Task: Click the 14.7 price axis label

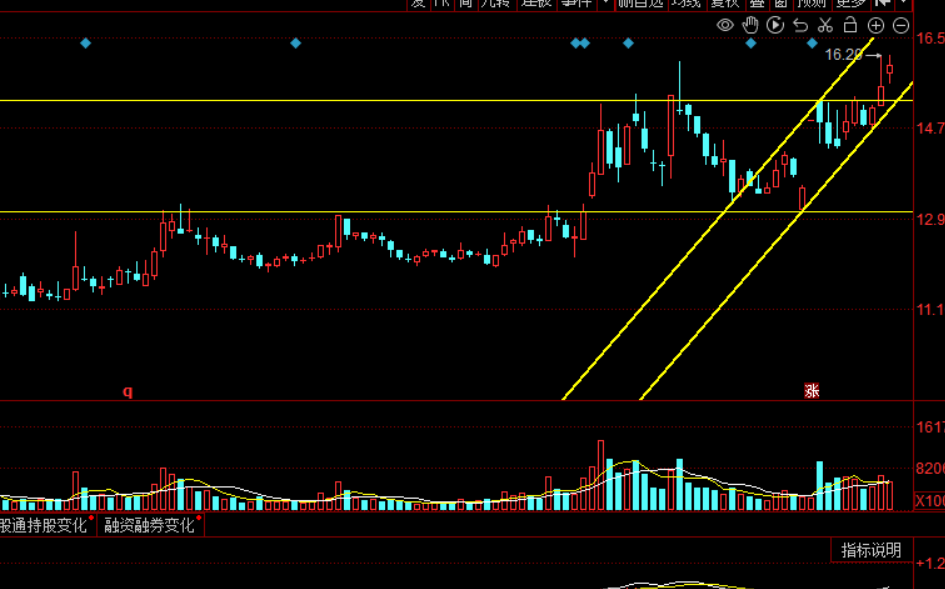Action: click(931, 128)
